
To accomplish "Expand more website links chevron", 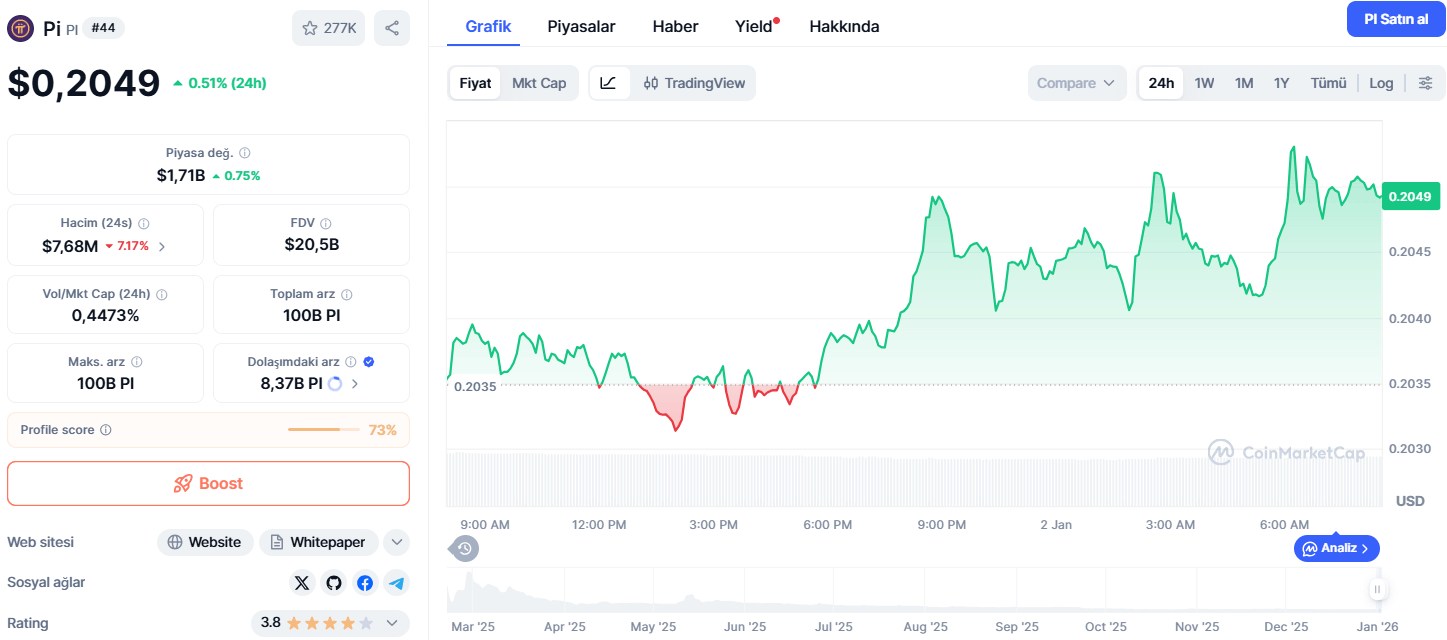I will [x=397, y=542].
